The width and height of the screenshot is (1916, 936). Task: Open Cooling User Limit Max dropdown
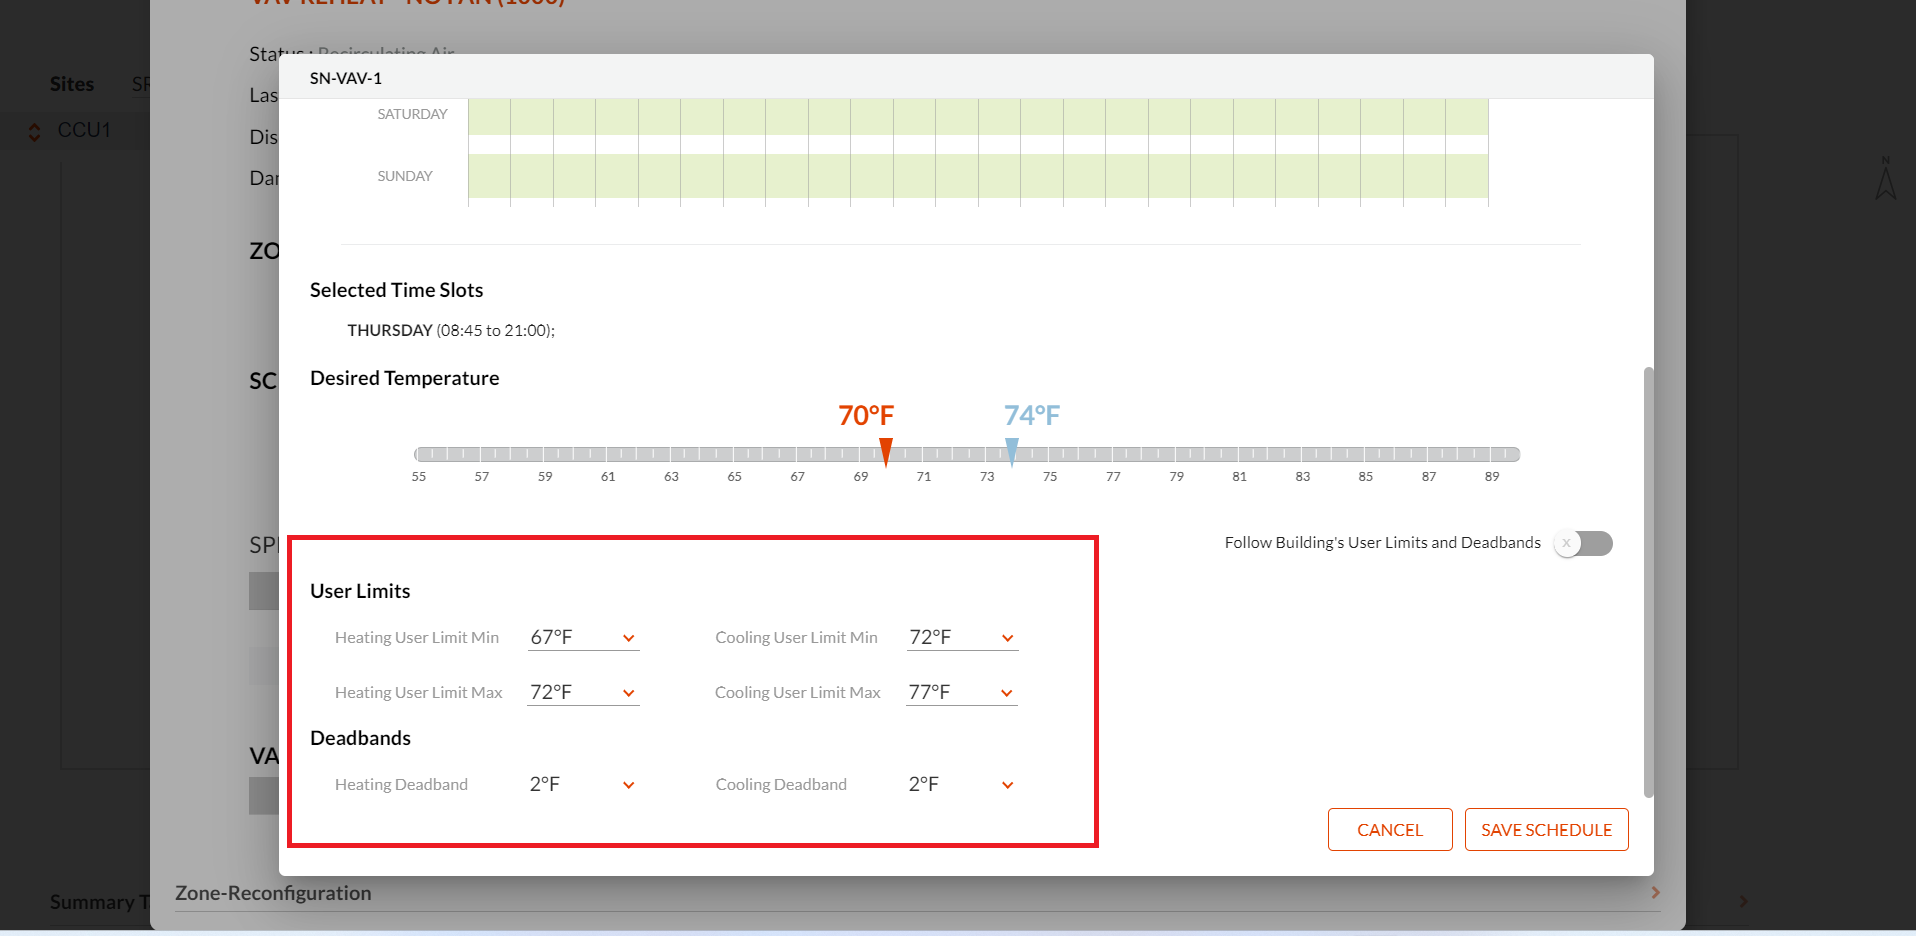962,693
